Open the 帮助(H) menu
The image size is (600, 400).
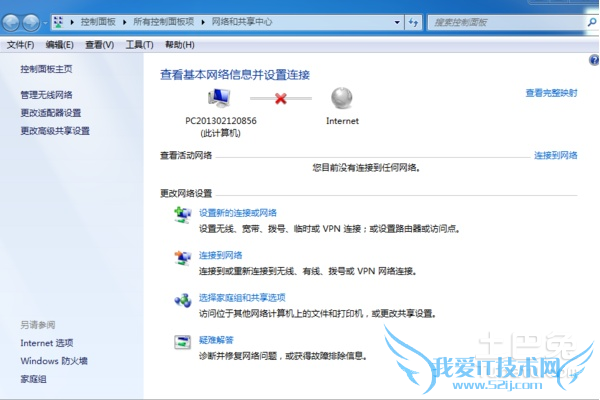pyautogui.click(x=180, y=45)
